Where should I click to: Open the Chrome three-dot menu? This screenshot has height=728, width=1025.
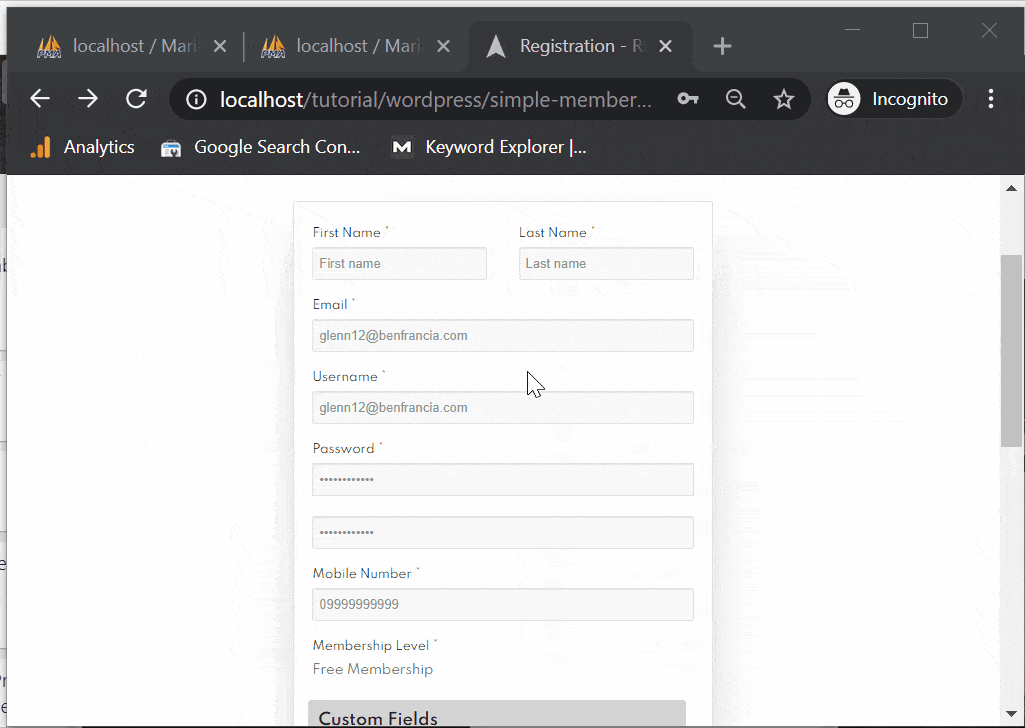click(x=991, y=99)
